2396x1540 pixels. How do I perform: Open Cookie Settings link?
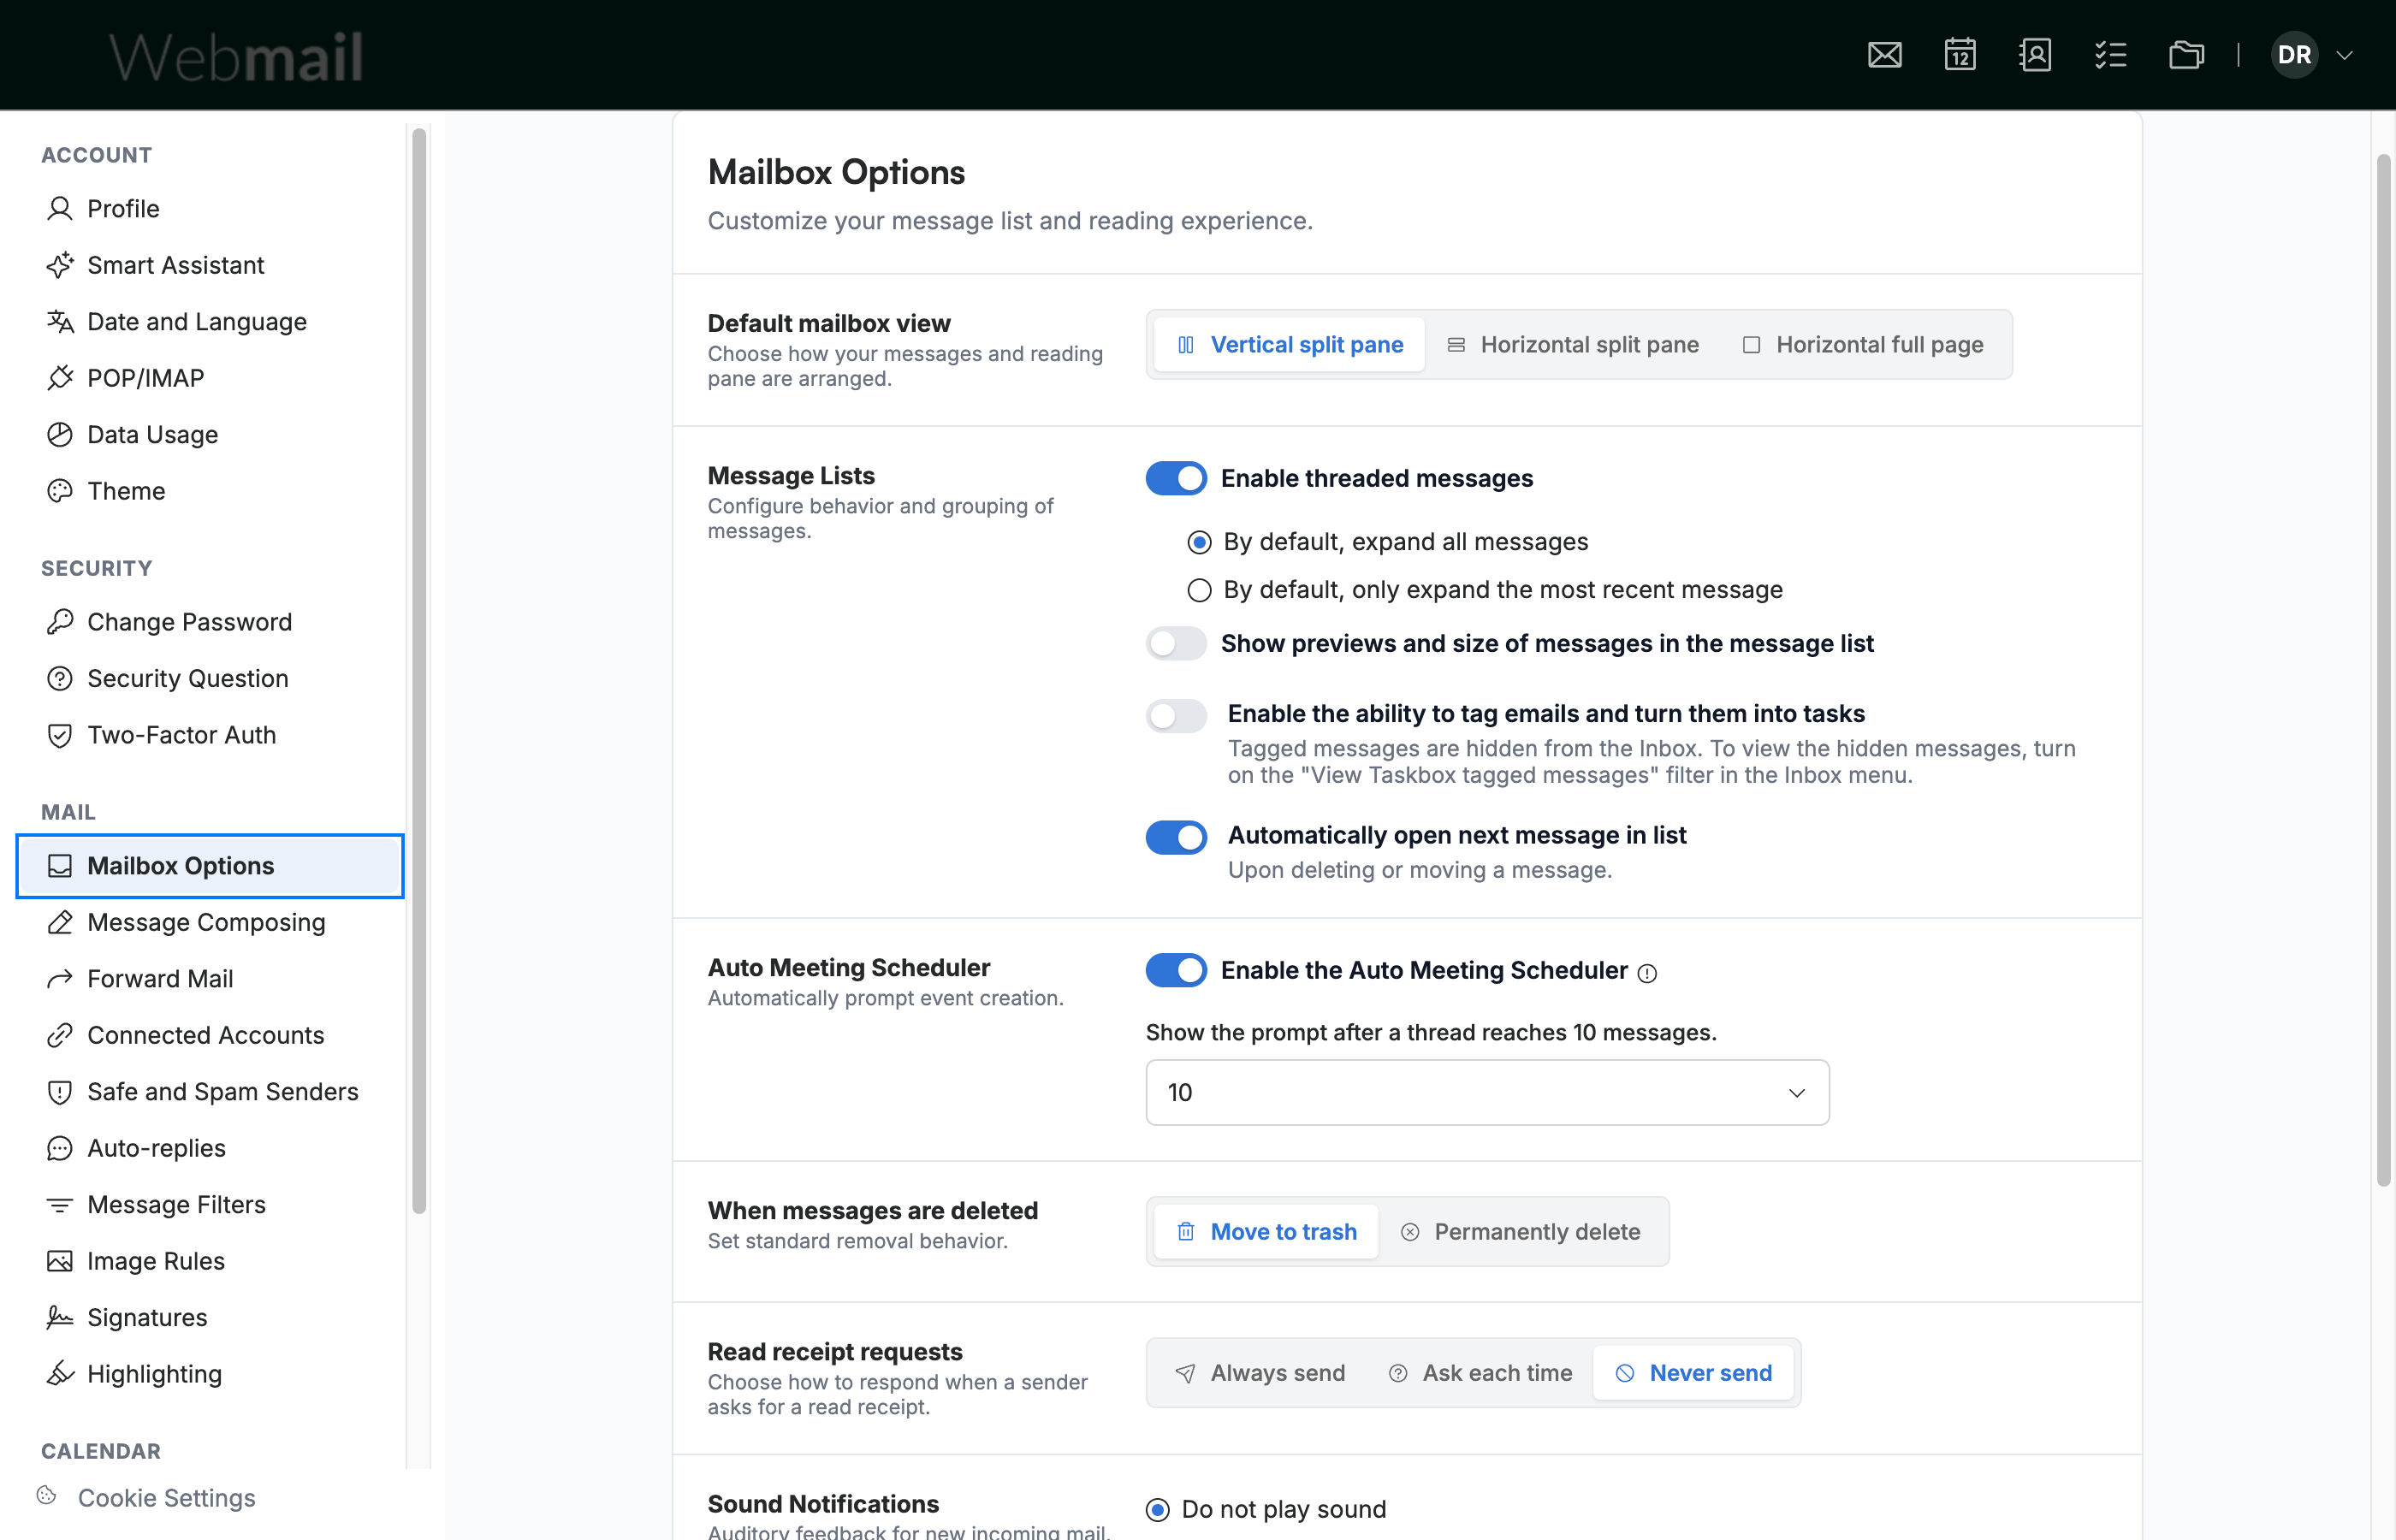click(x=166, y=1497)
